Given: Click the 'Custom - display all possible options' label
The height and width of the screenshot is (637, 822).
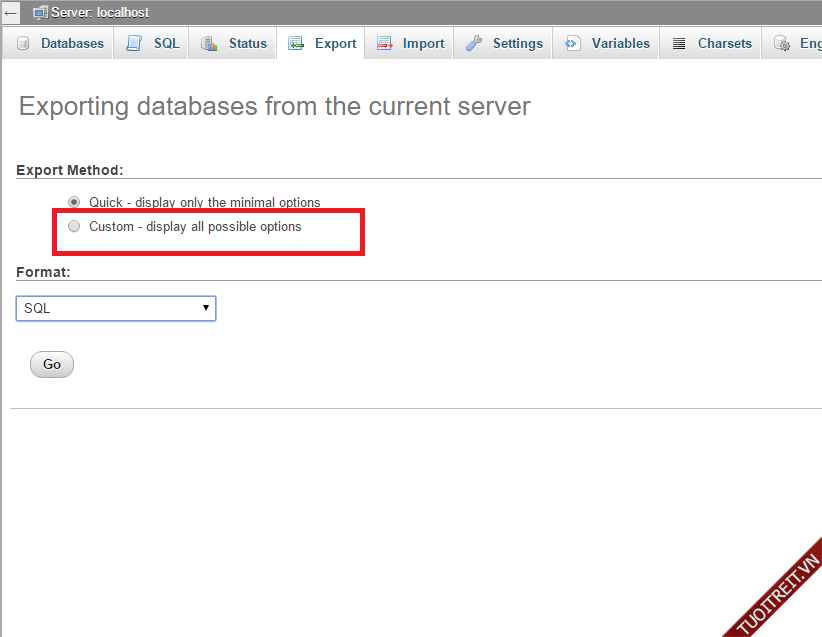Looking at the screenshot, I should tap(195, 227).
